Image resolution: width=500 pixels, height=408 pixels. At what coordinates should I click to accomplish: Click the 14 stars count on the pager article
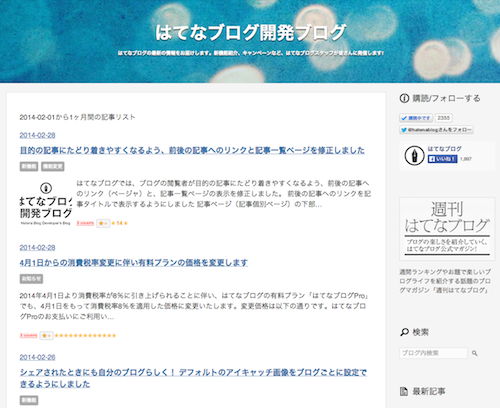click(x=120, y=223)
